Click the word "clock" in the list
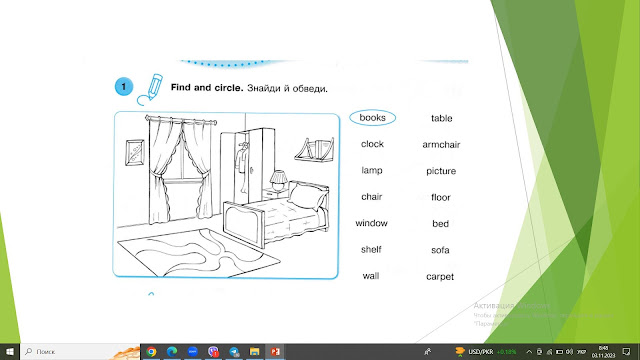 tap(372, 144)
